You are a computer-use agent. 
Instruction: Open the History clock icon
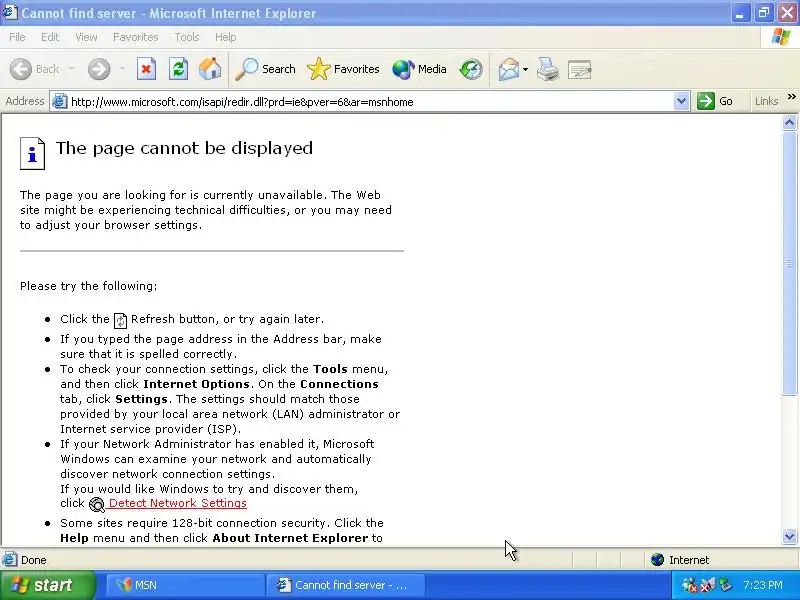click(x=470, y=69)
